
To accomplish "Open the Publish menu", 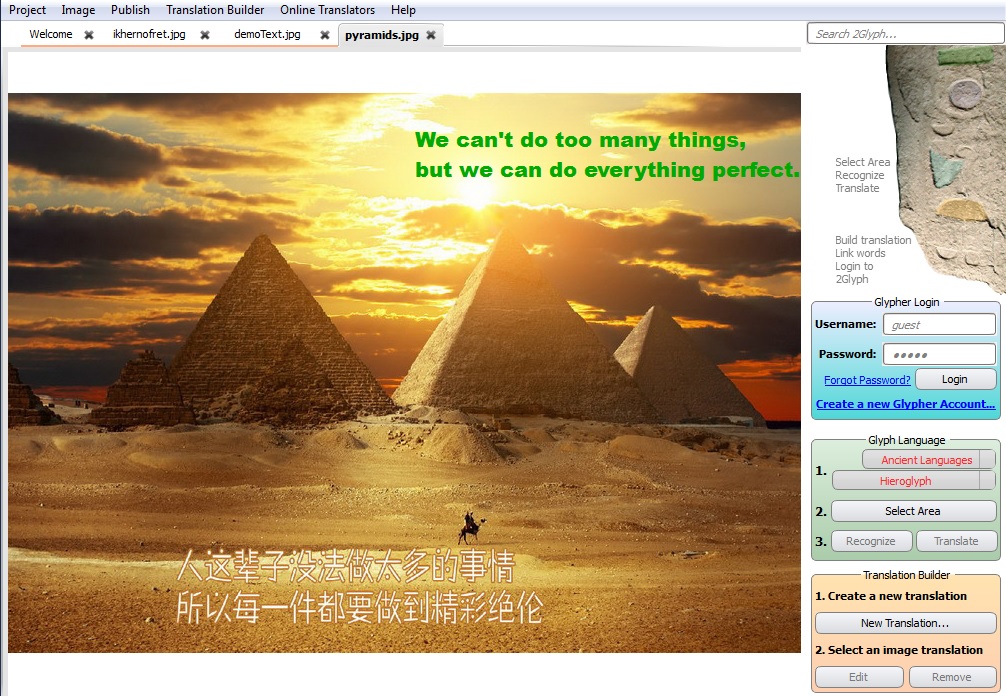I will click(x=130, y=10).
